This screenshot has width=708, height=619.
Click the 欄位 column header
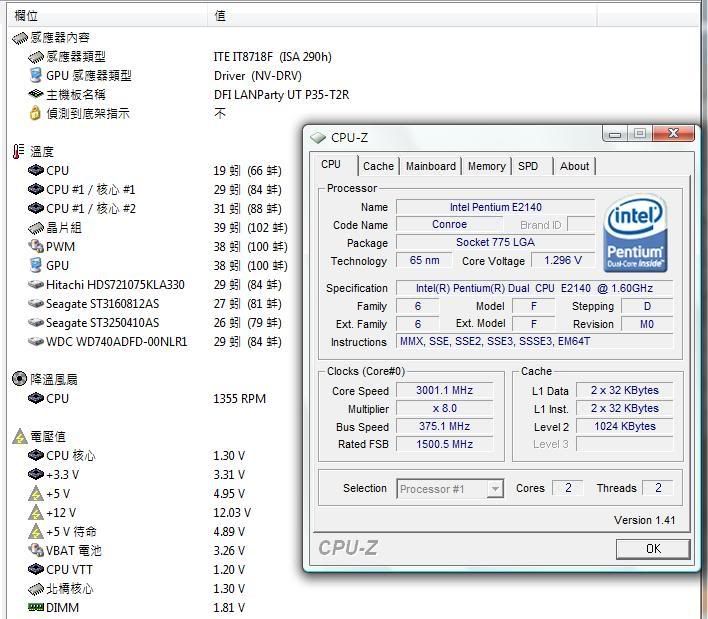(x=107, y=16)
